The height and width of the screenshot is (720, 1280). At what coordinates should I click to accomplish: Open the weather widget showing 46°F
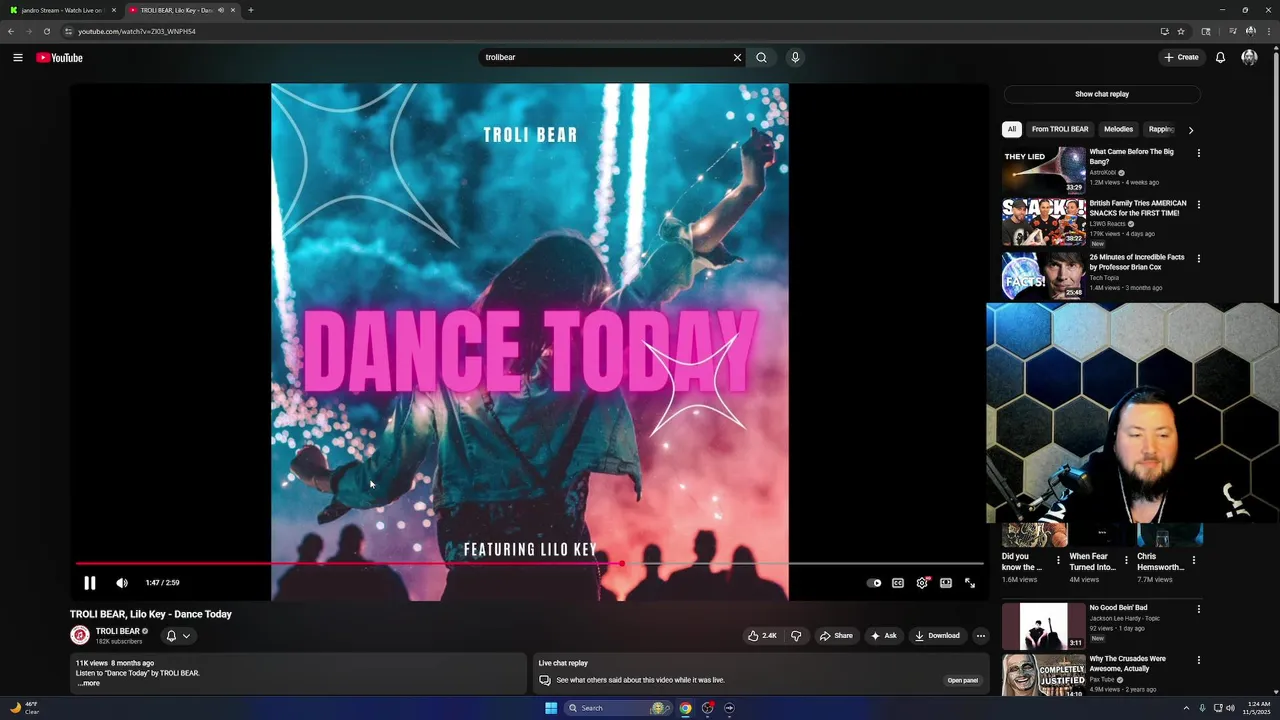[24, 708]
